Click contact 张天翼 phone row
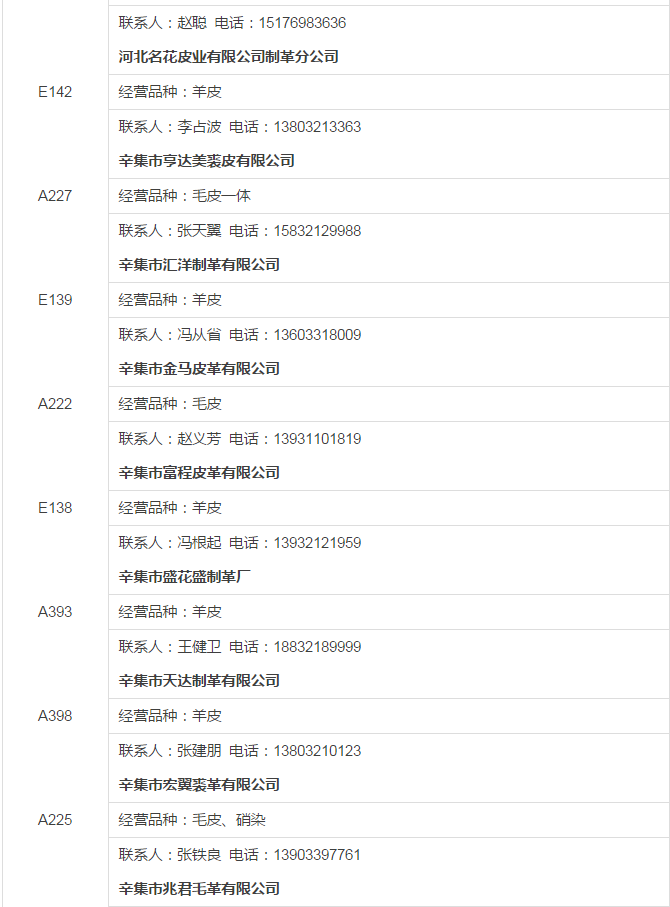The width and height of the screenshot is (670, 907). click(x=388, y=231)
